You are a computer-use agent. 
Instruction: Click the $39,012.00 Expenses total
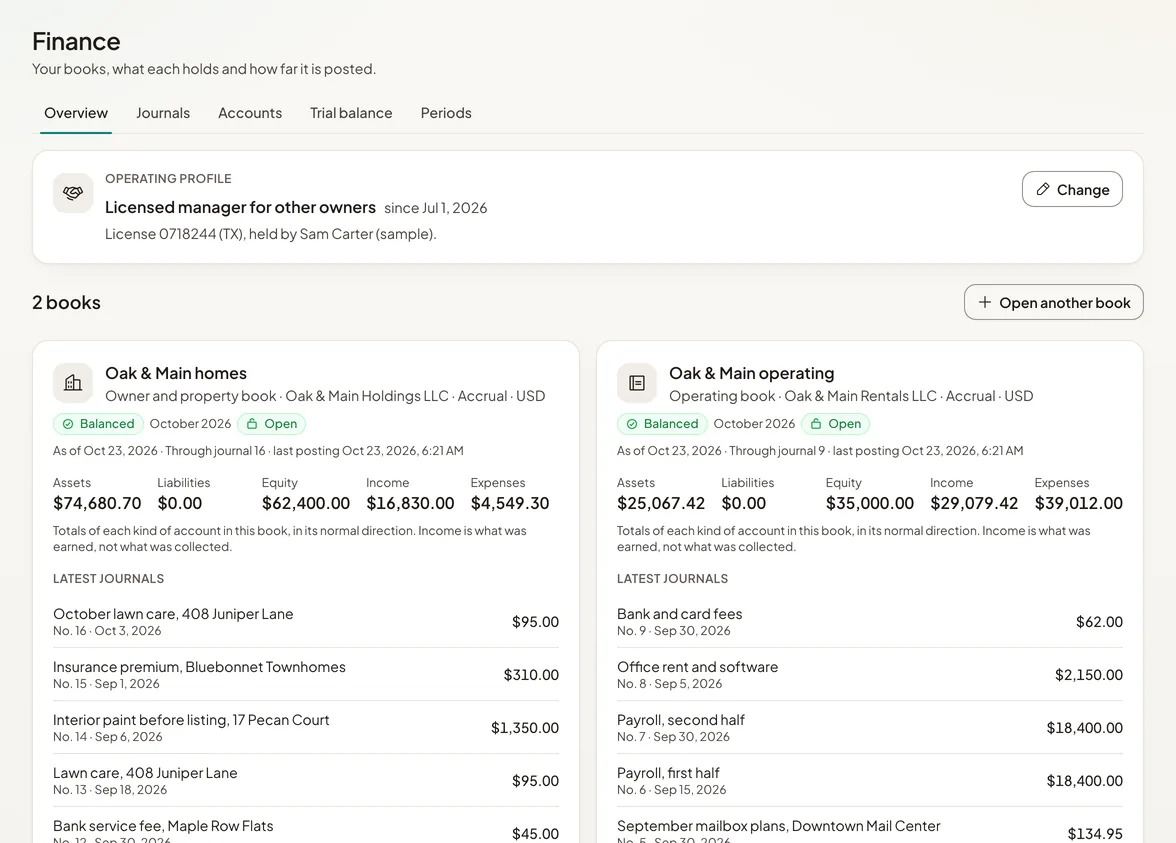point(1078,503)
